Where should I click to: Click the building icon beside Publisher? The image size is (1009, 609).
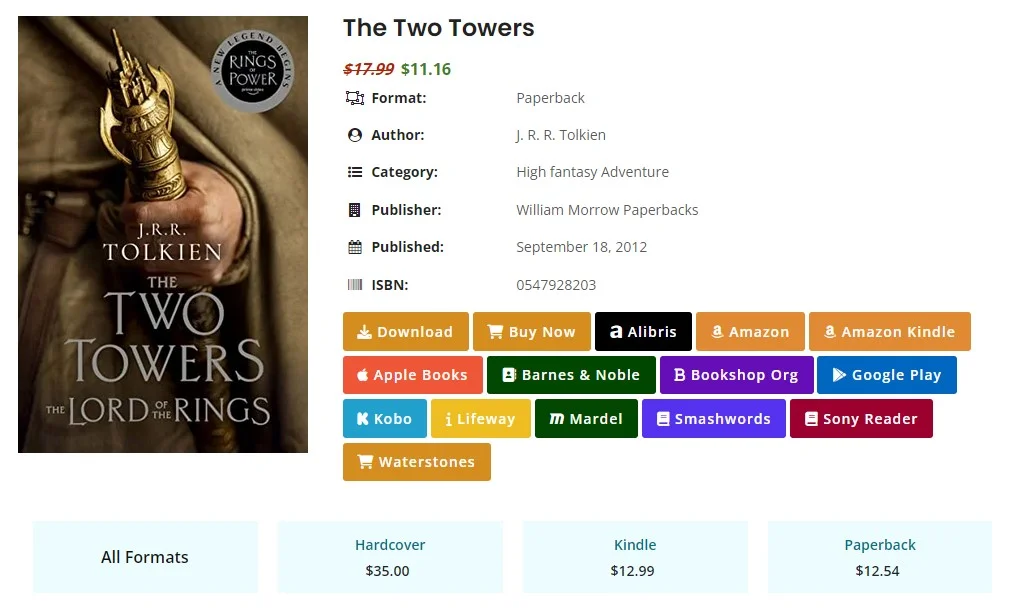356,210
